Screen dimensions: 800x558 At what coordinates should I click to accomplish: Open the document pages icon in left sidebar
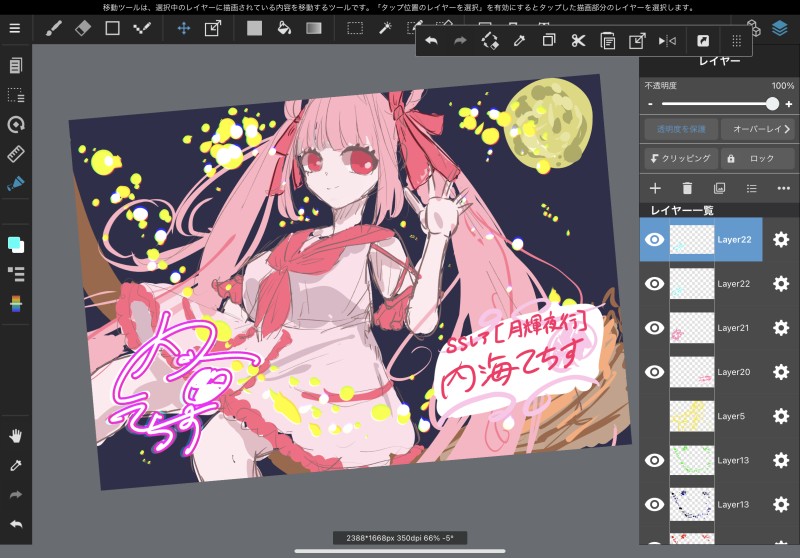pos(16,65)
